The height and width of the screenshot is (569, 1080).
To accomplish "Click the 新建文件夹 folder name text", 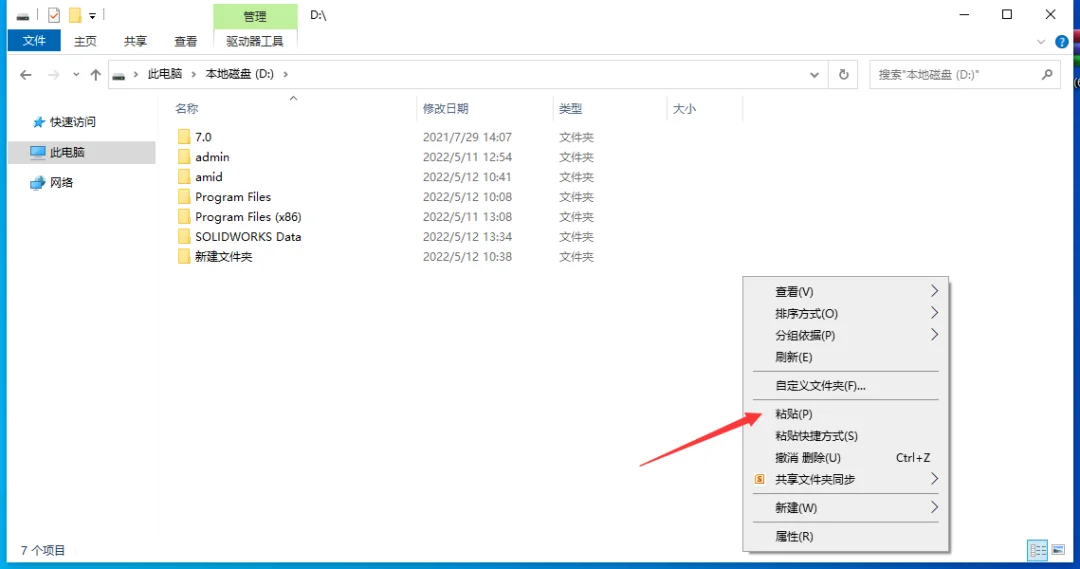I will 224,256.
